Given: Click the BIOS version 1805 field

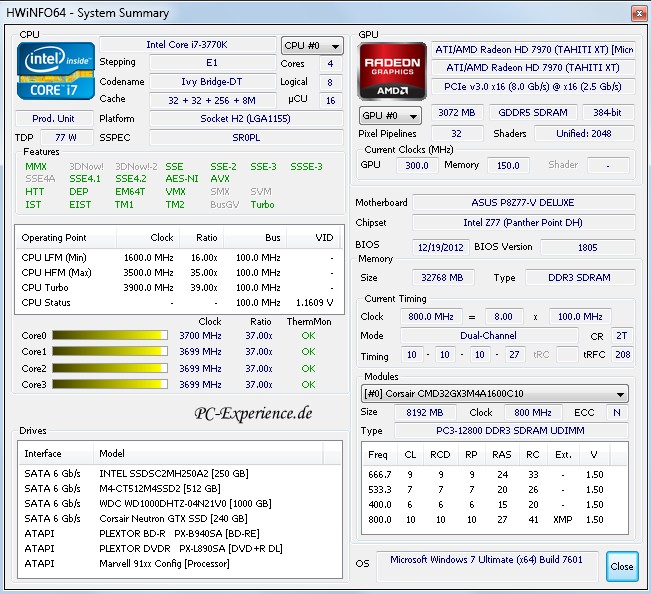Looking at the screenshot, I should pyautogui.click(x=587, y=247).
